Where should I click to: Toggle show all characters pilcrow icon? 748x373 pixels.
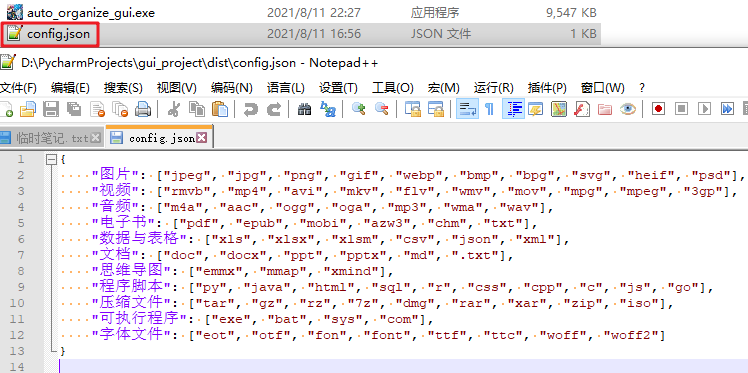(x=489, y=109)
